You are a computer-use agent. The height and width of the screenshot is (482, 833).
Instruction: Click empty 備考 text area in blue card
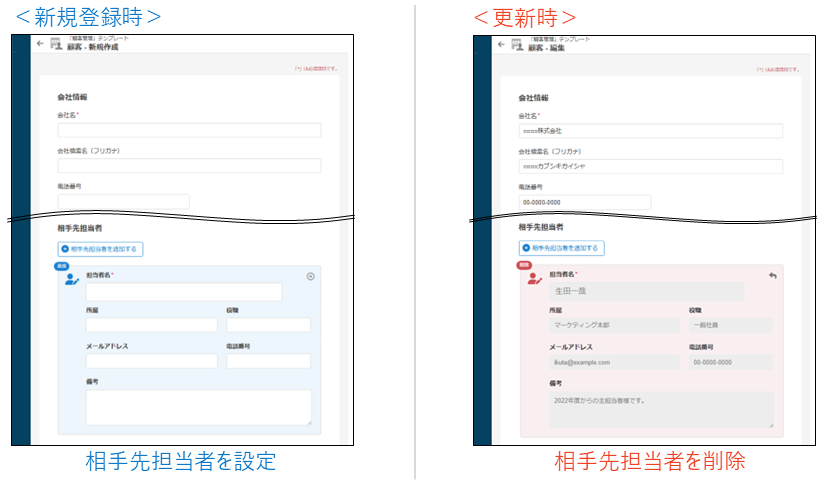tap(198, 408)
